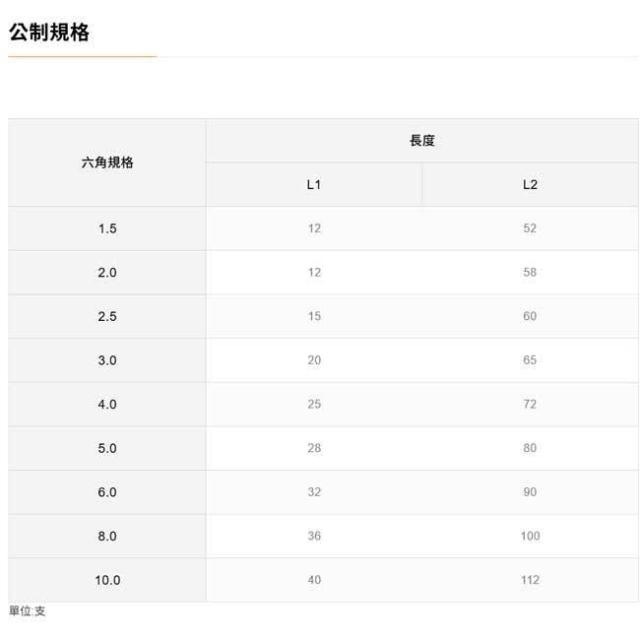This screenshot has height=640, width=640.
Task: Click the 1.5 hex size row label
Action: [107, 229]
